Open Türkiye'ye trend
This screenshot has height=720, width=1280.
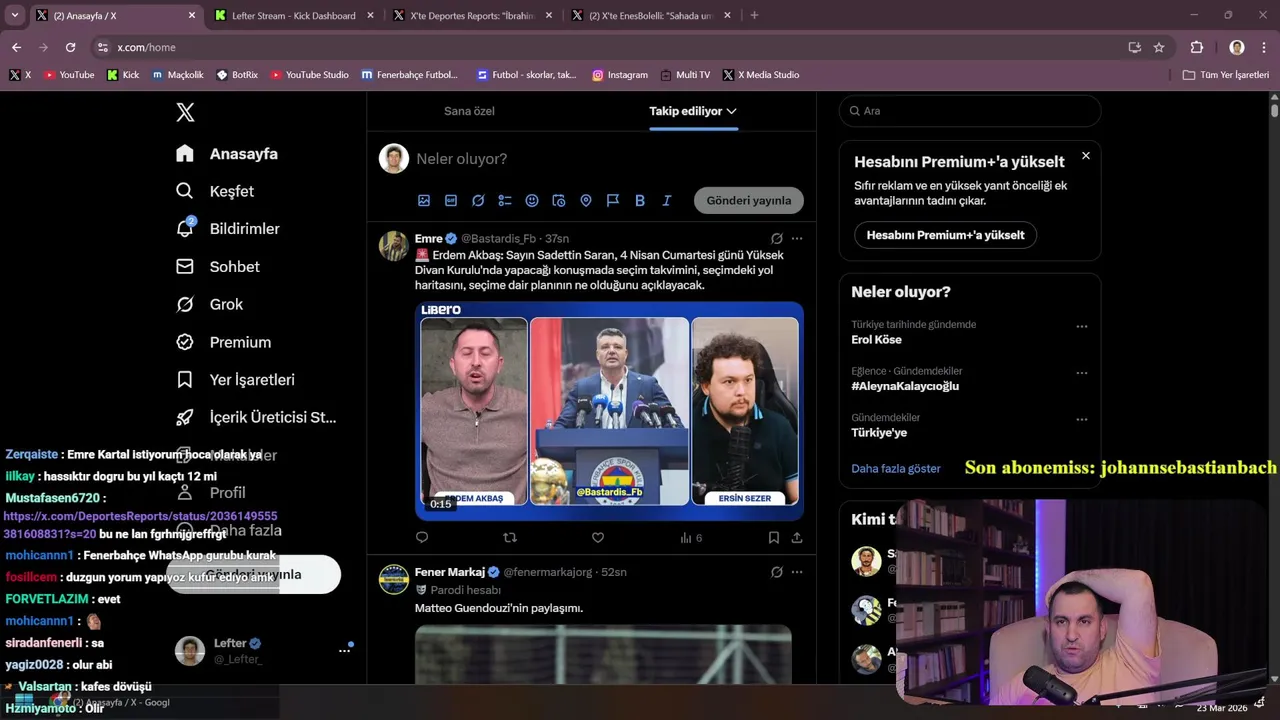(879, 433)
